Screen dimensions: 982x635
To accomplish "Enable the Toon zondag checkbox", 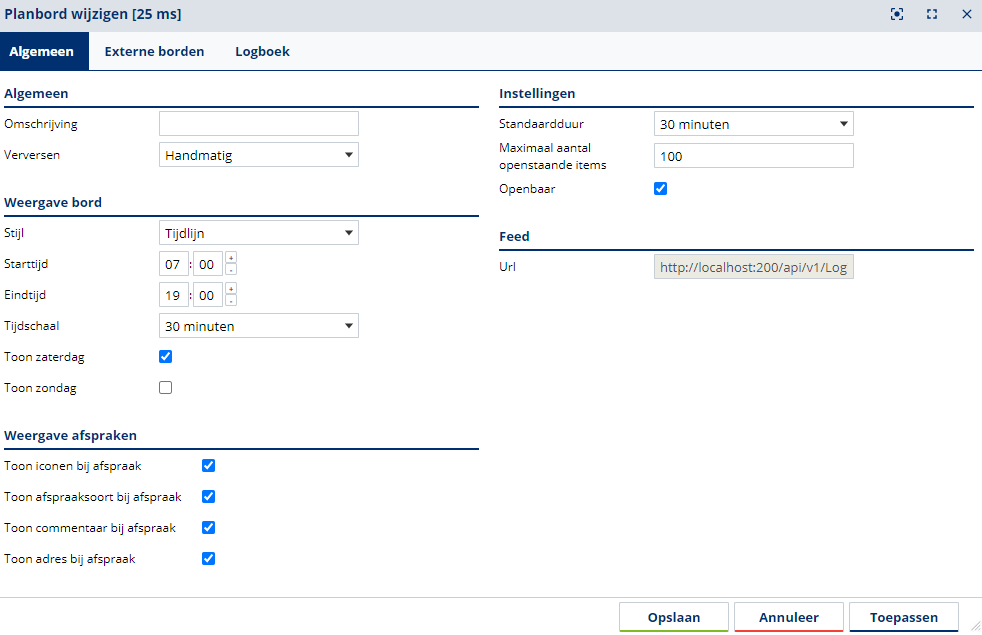I will pos(166,388).
